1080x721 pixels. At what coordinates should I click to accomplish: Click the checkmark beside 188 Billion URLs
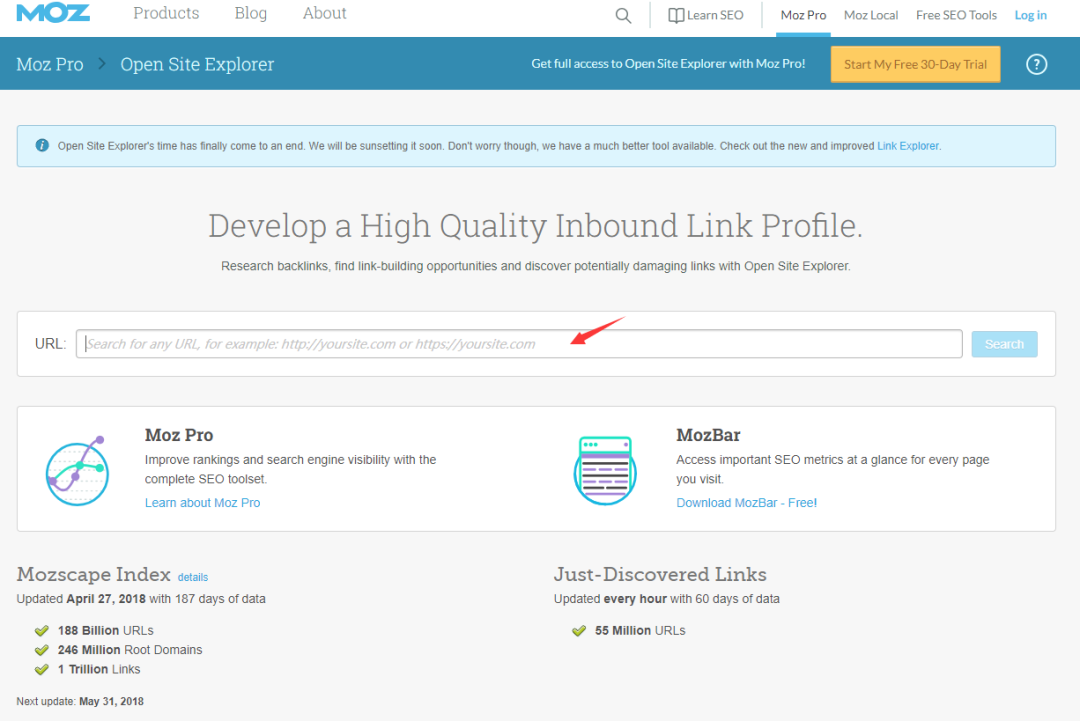point(42,631)
